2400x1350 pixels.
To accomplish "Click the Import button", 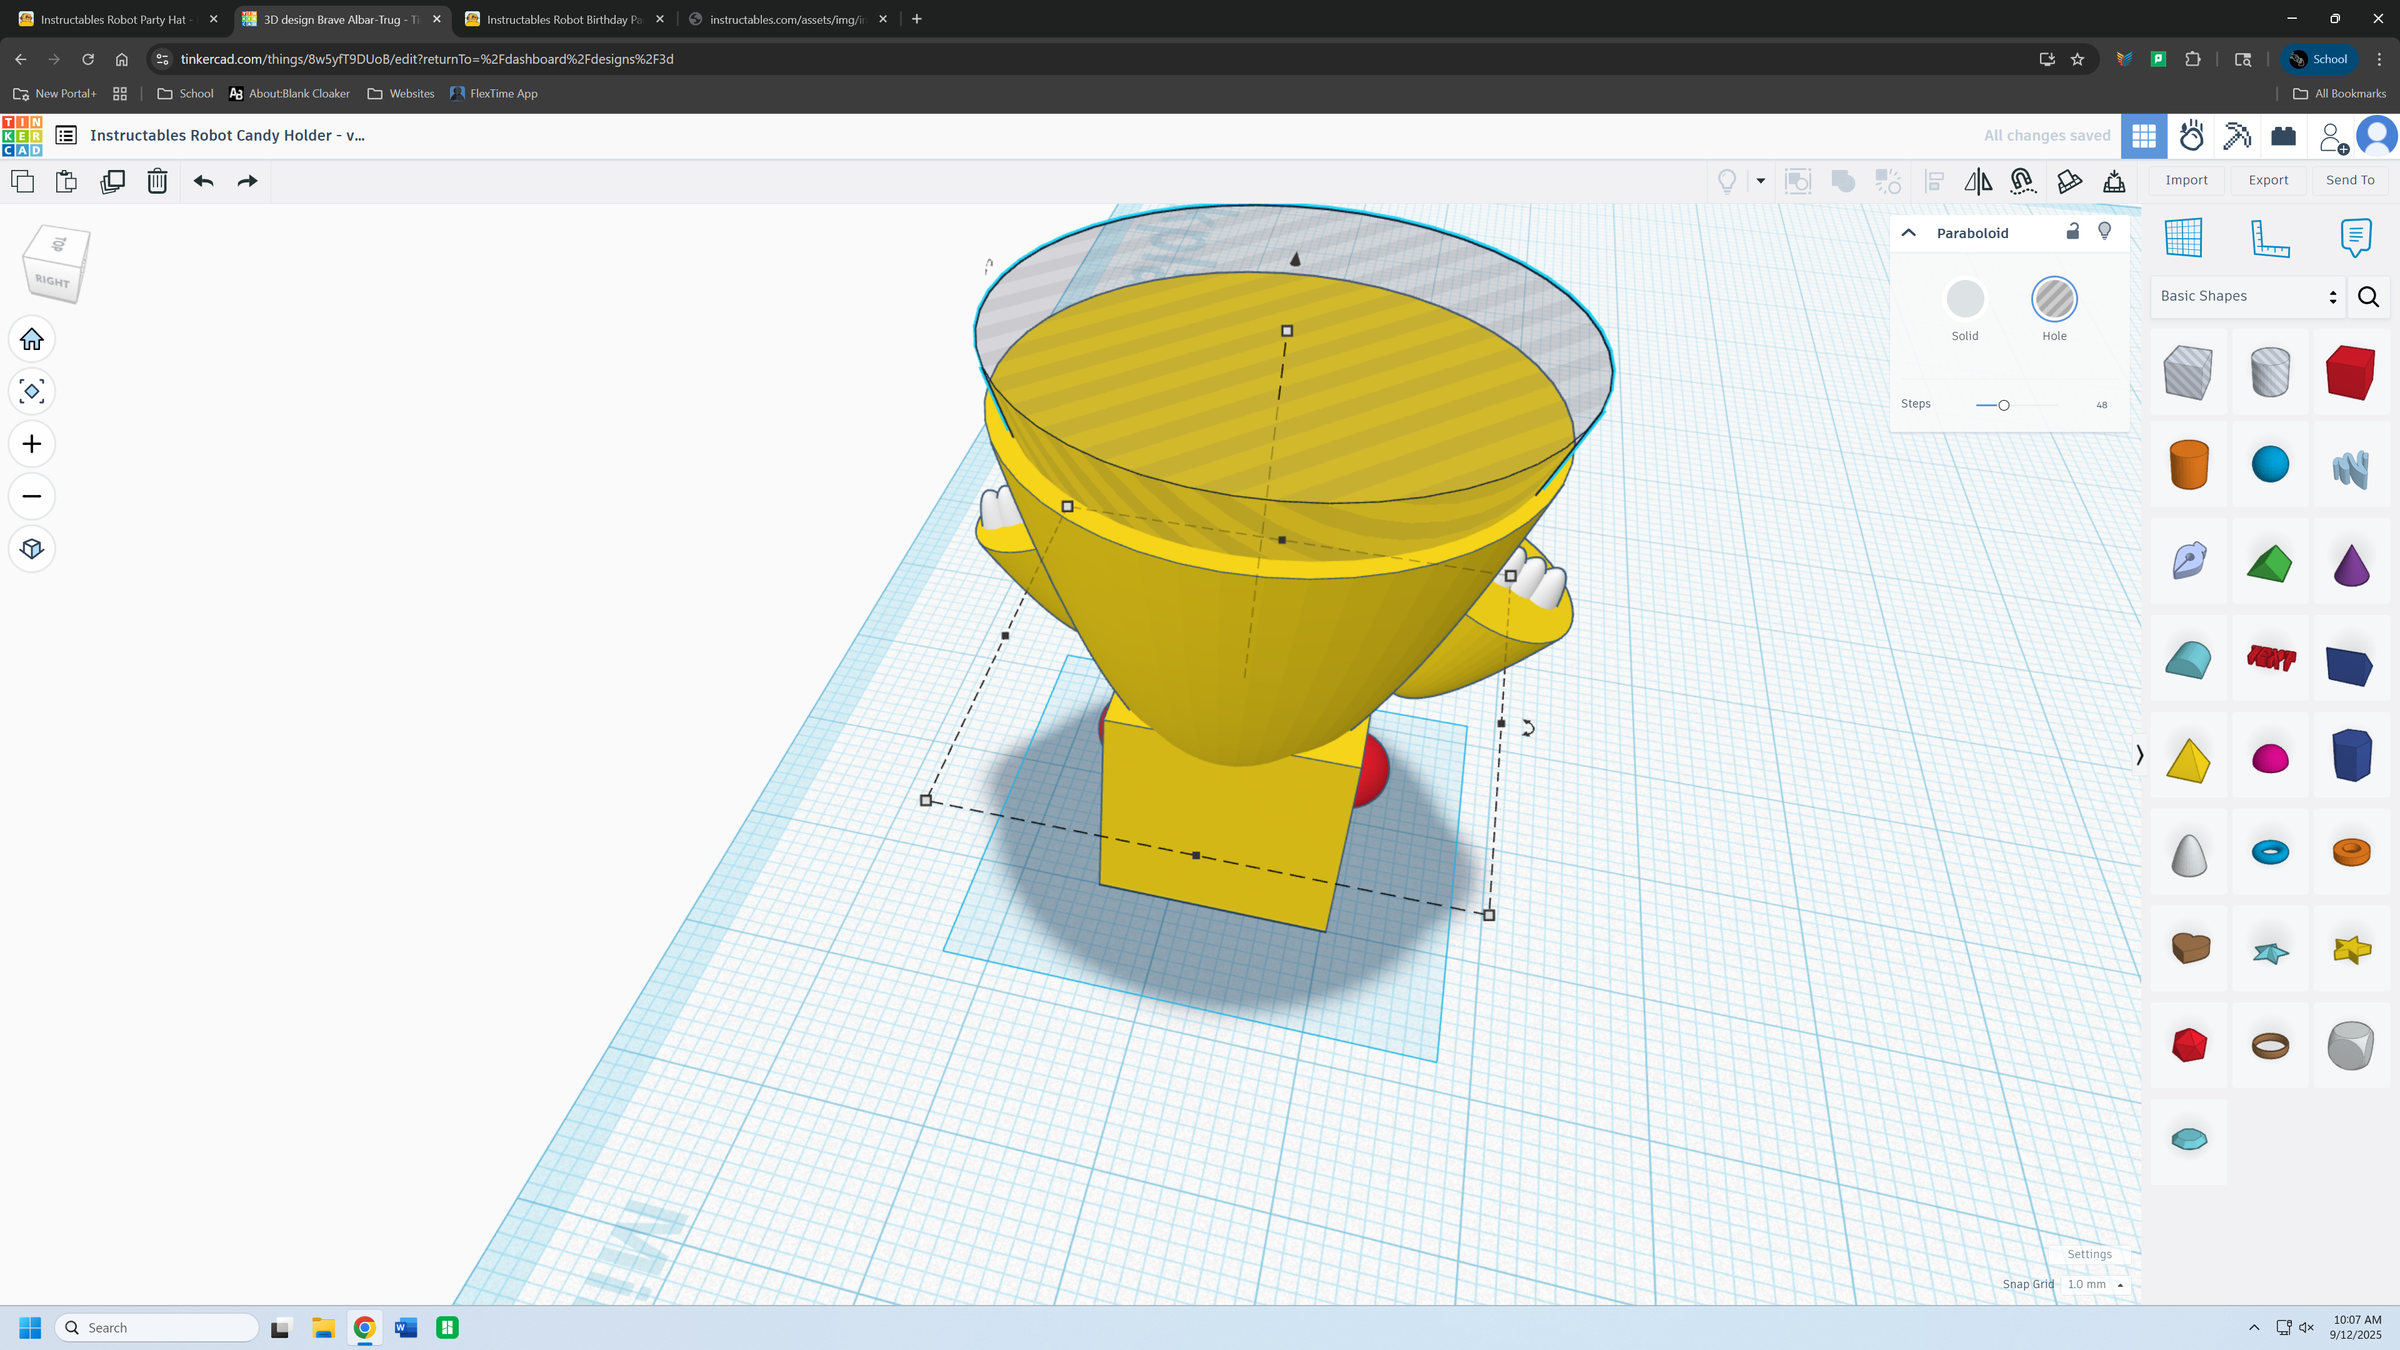I will 2186,181.
